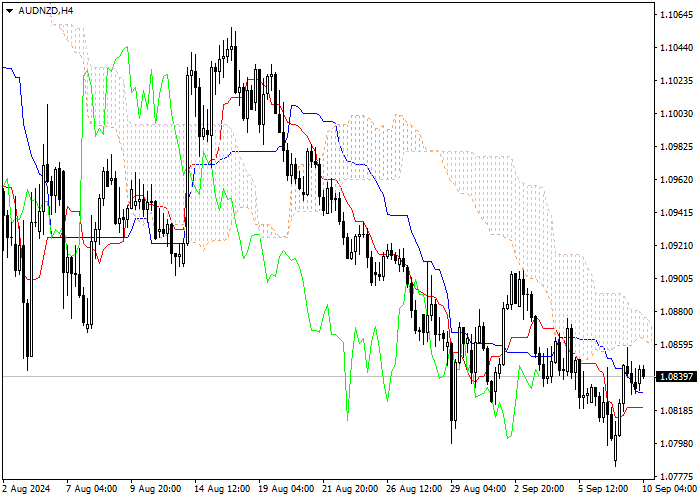Click the 26 Aug 12:00 time label
Viewport: 700px width, 500px height.
tap(415, 489)
